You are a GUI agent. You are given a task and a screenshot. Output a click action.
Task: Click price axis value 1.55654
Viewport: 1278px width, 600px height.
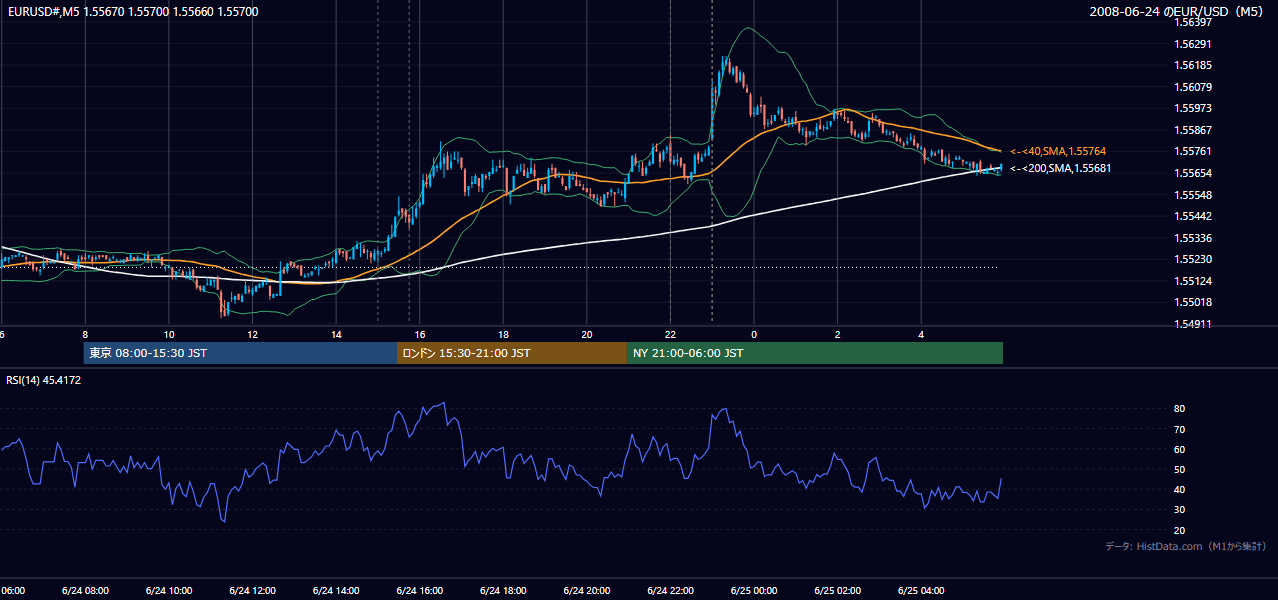[1194, 173]
